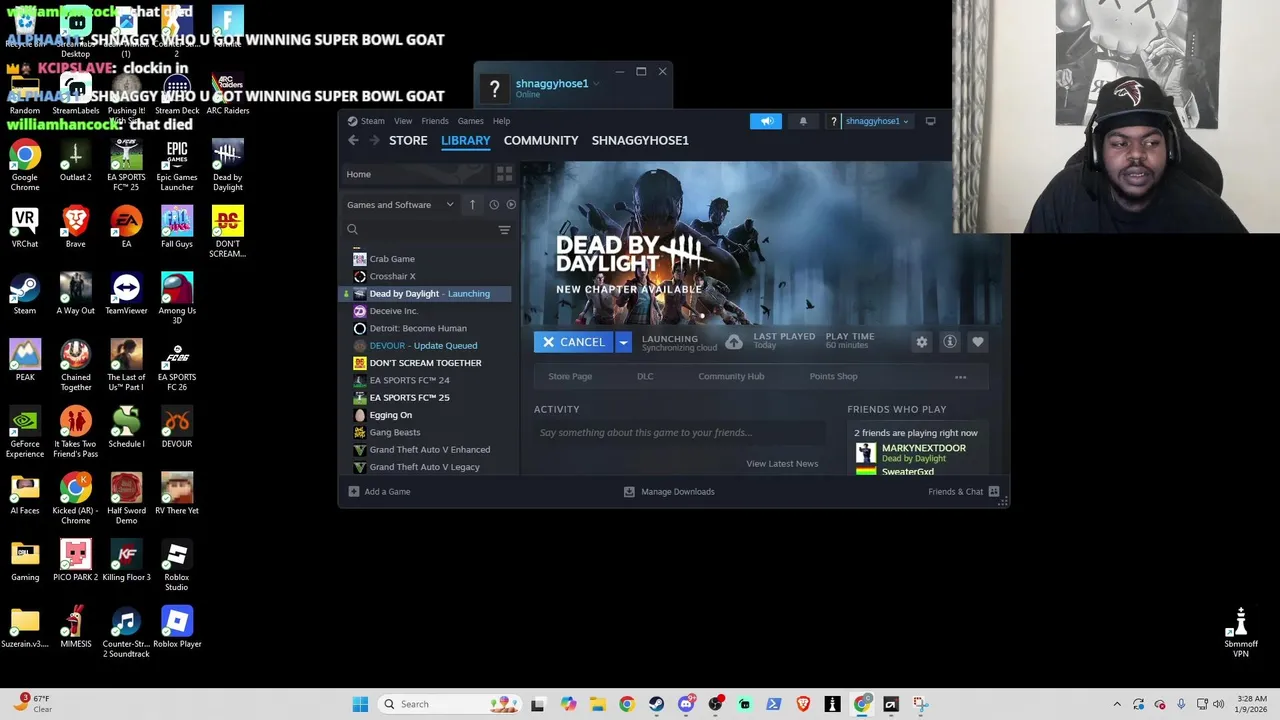
Task: Open the STORE tab
Action: 408,140
